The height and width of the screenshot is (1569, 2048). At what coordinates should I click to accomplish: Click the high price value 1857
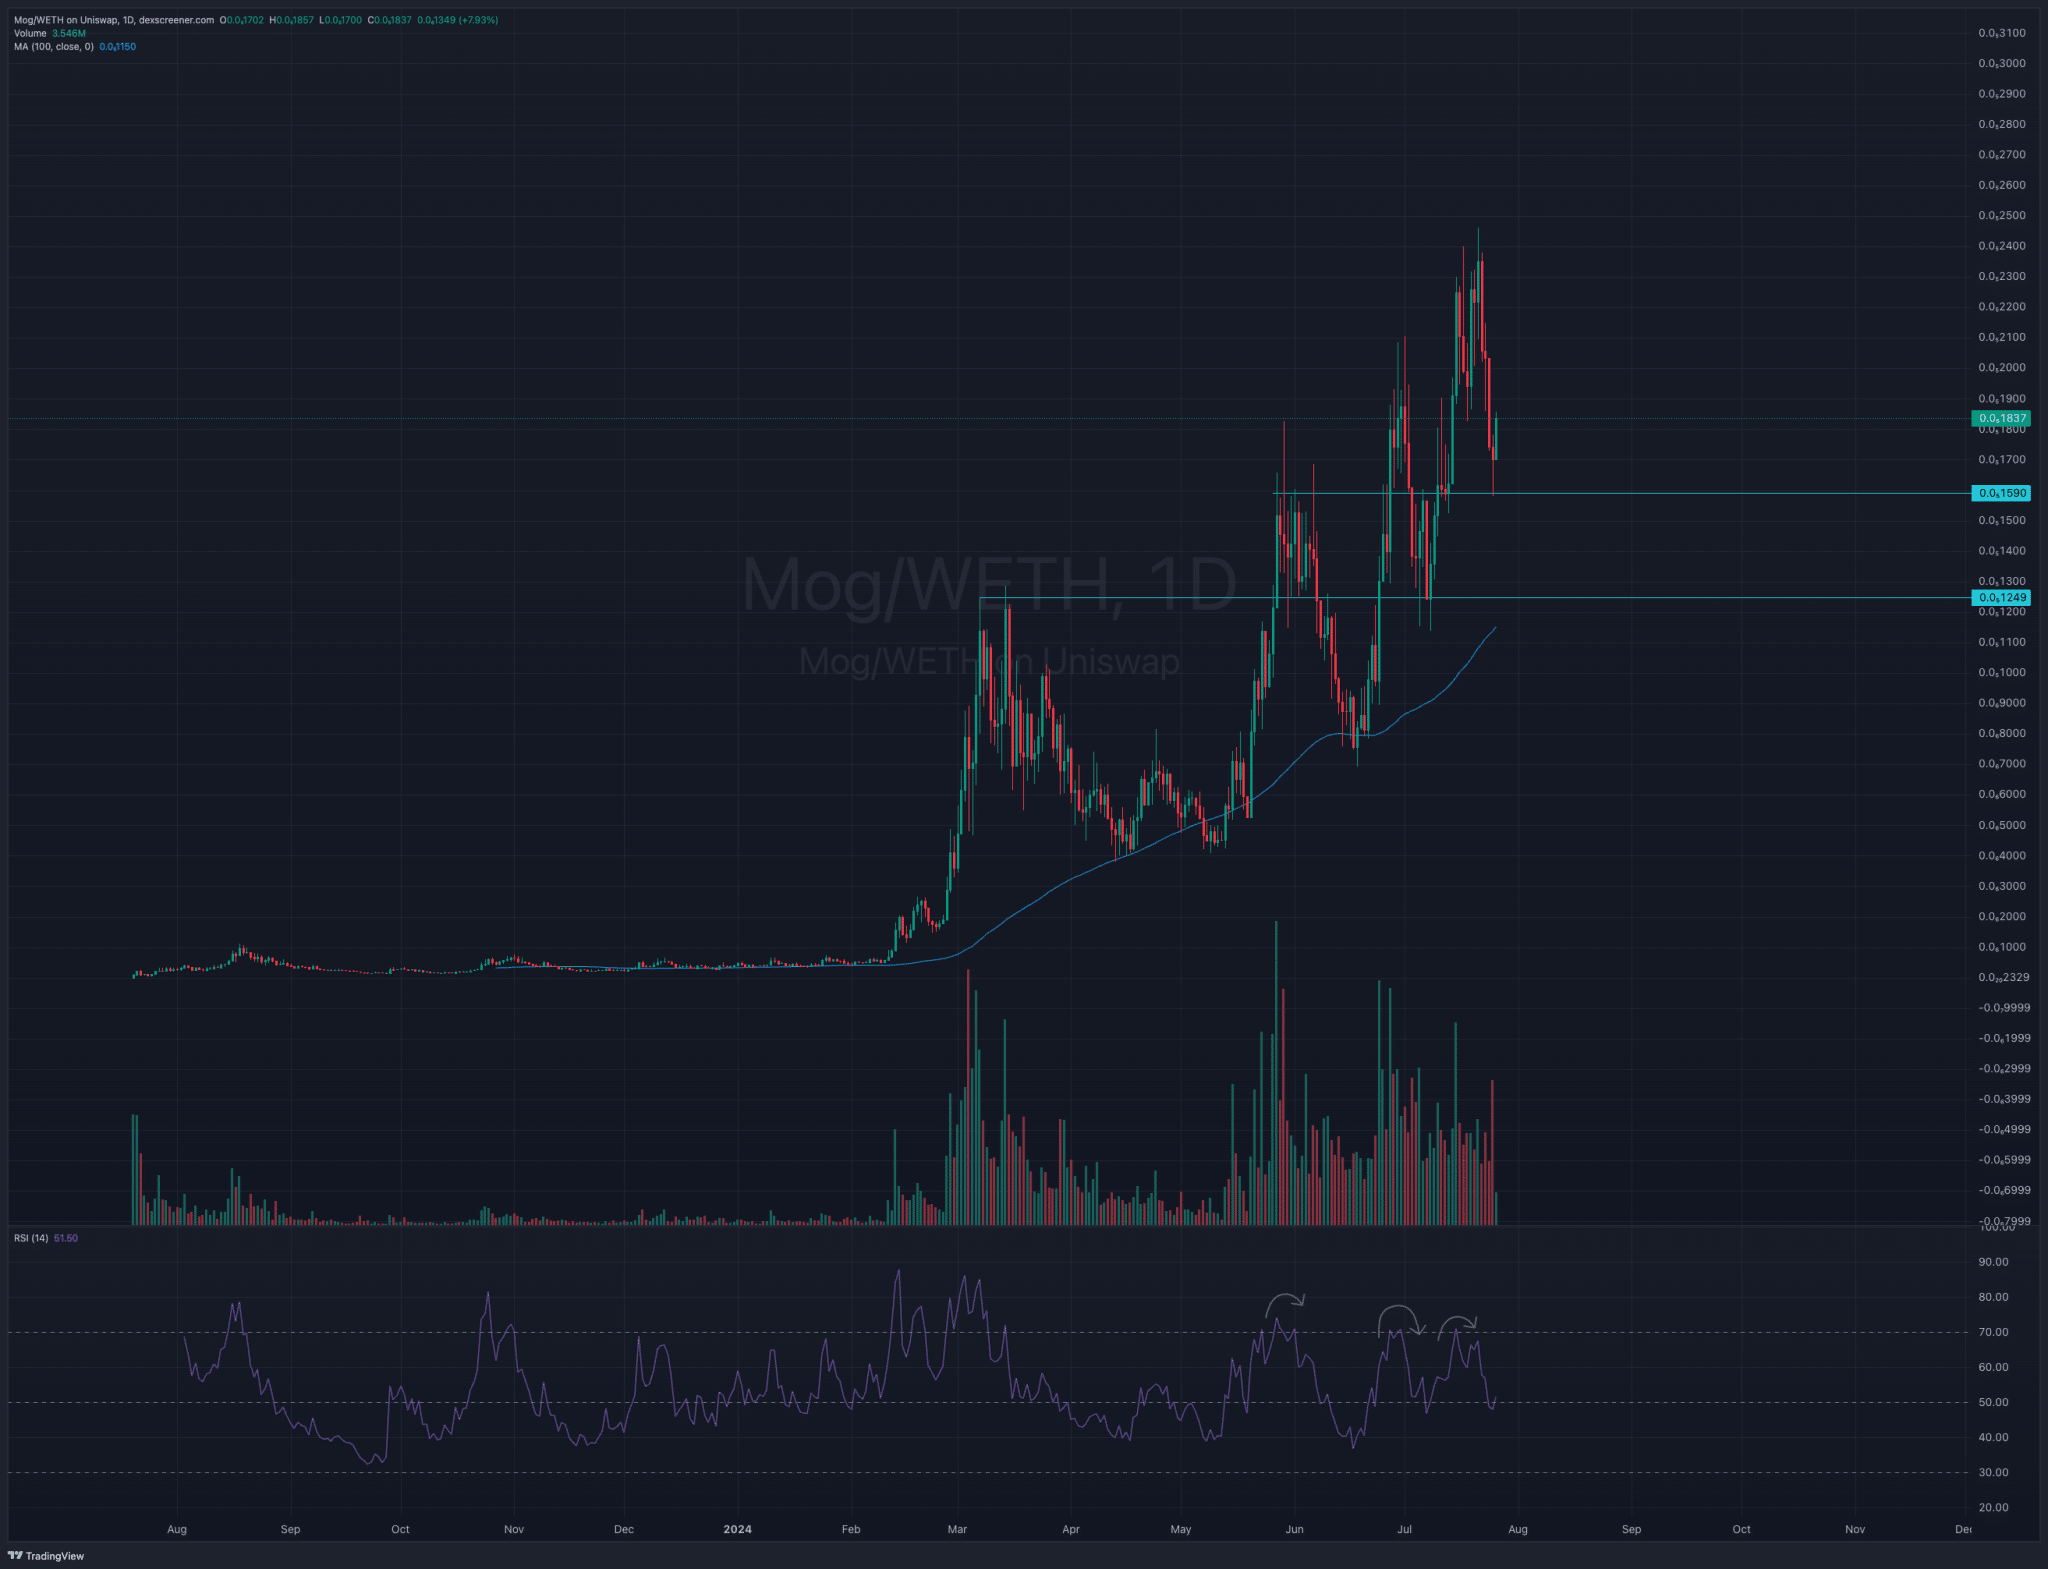point(295,20)
